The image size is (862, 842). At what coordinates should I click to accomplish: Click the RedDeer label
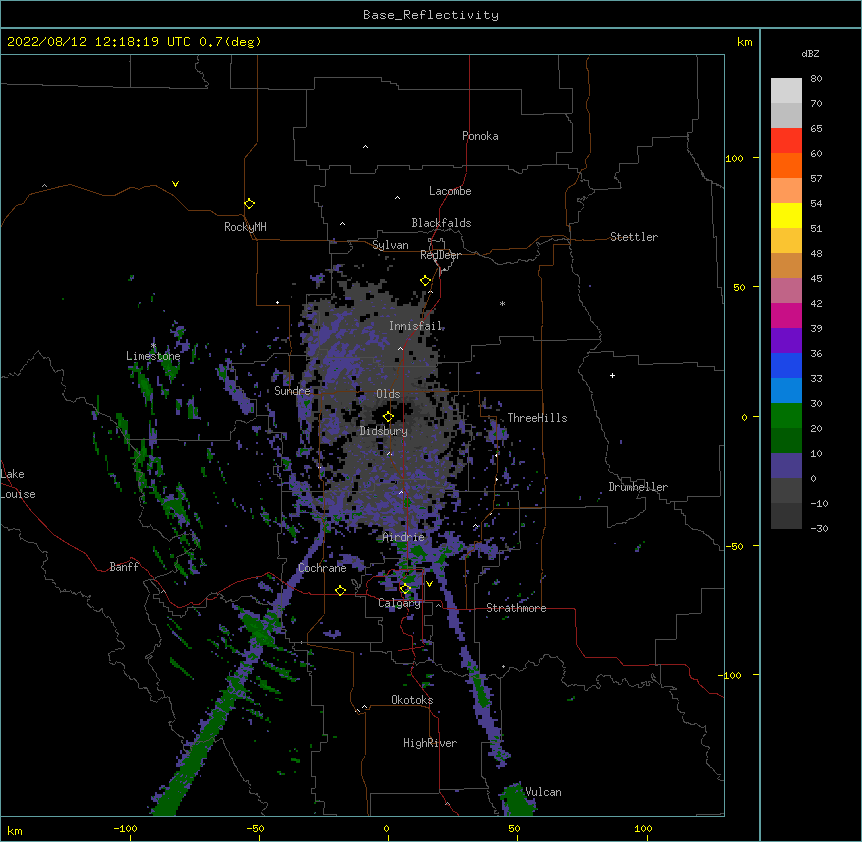pos(440,255)
